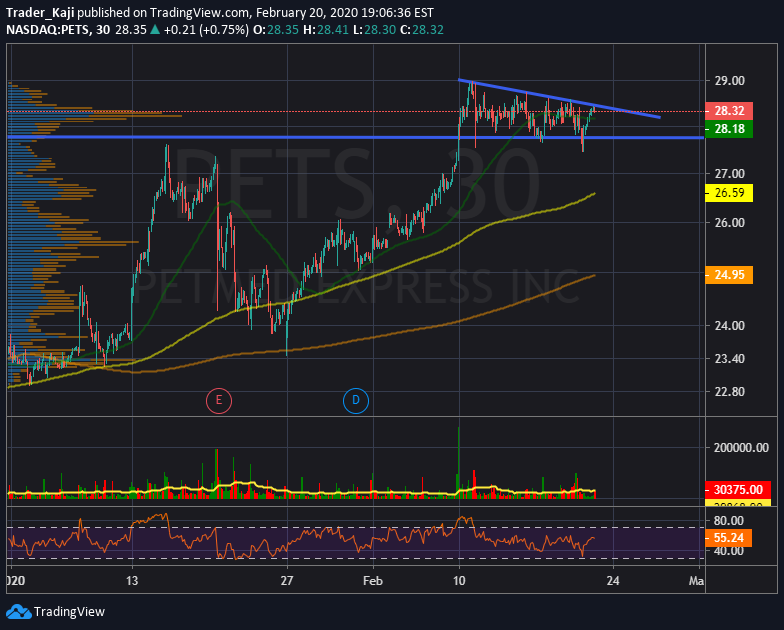Click the TradingView cloud logo icon
The width and height of the screenshot is (784, 630).
18,612
